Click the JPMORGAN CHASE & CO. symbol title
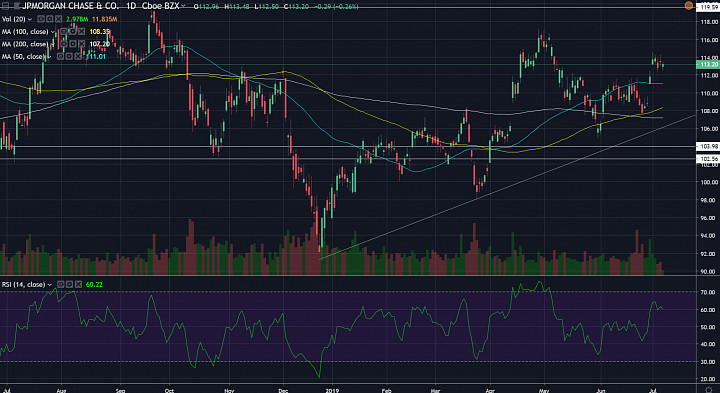The image size is (720, 393). (x=70, y=6)
